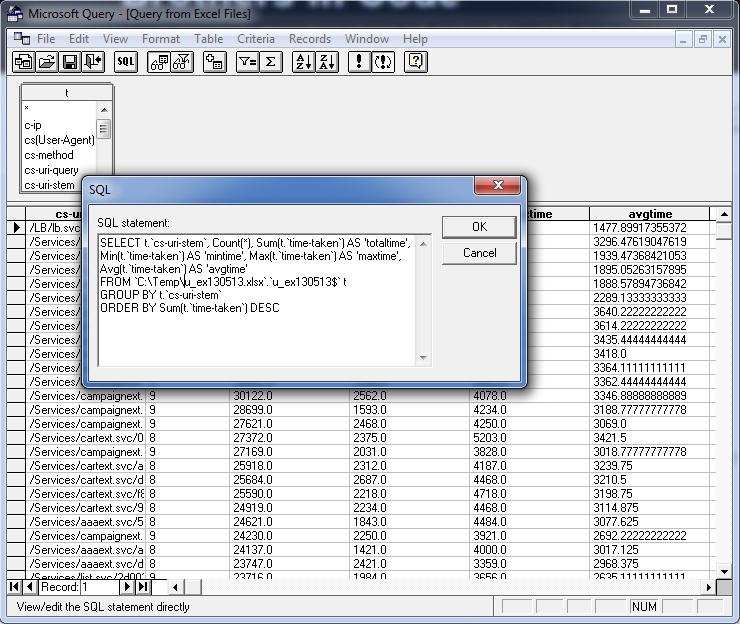This screenshot has width=740, height=624.
Task: Go to previous record navigation button
Action: pos(30,587)
